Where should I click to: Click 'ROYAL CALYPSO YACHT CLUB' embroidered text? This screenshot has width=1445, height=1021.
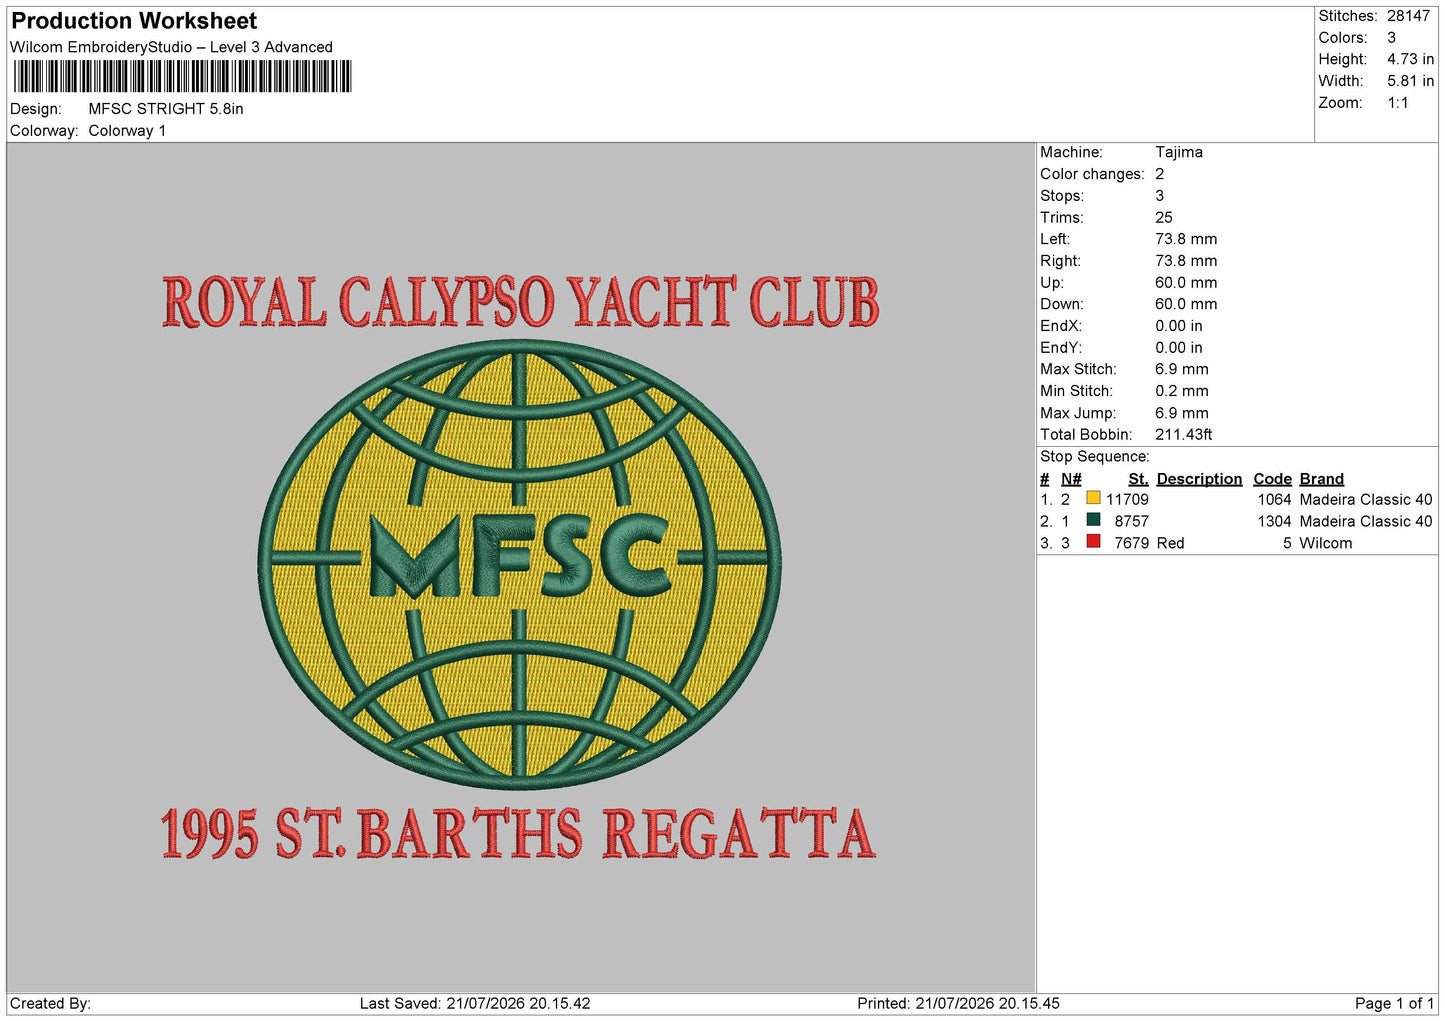[x=520, y=302]
